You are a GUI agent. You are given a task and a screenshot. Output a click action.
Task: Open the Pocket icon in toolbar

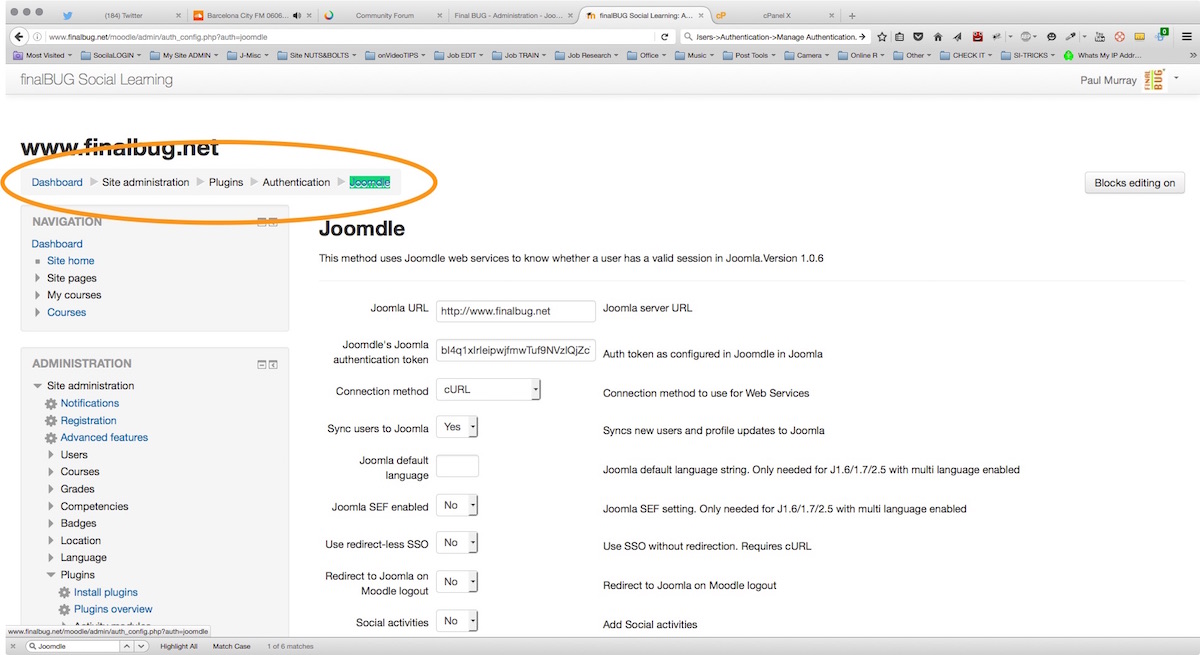[x=918, y=37]
